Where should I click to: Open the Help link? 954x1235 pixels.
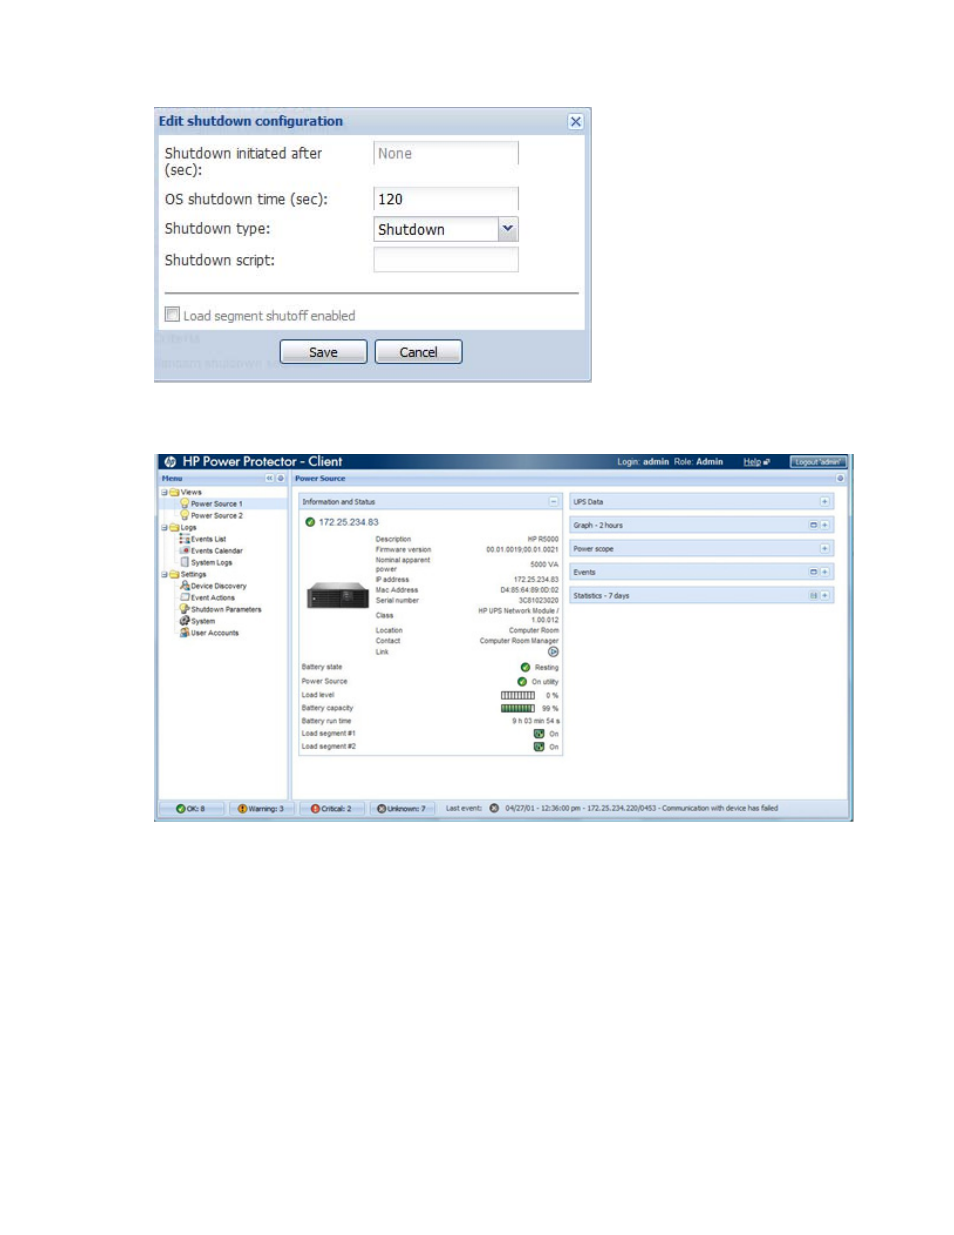pyautogui.click(x=752, y=462)
